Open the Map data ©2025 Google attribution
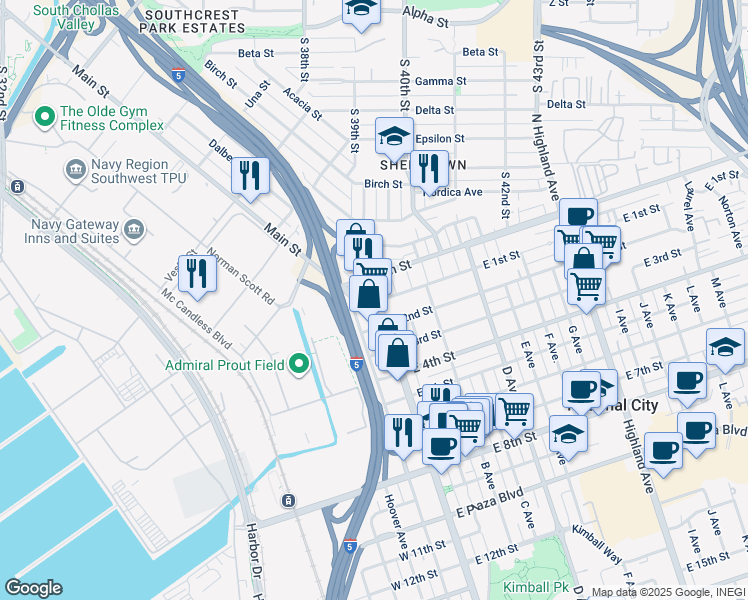This screenshot has height=600, width=748. (669, 593)
